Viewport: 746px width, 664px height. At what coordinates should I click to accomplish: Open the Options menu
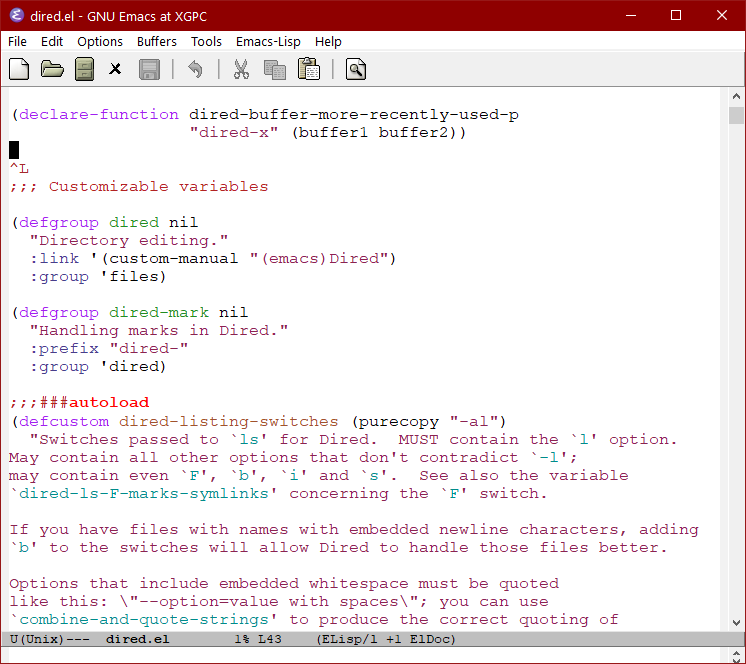[x=100, y=42]
